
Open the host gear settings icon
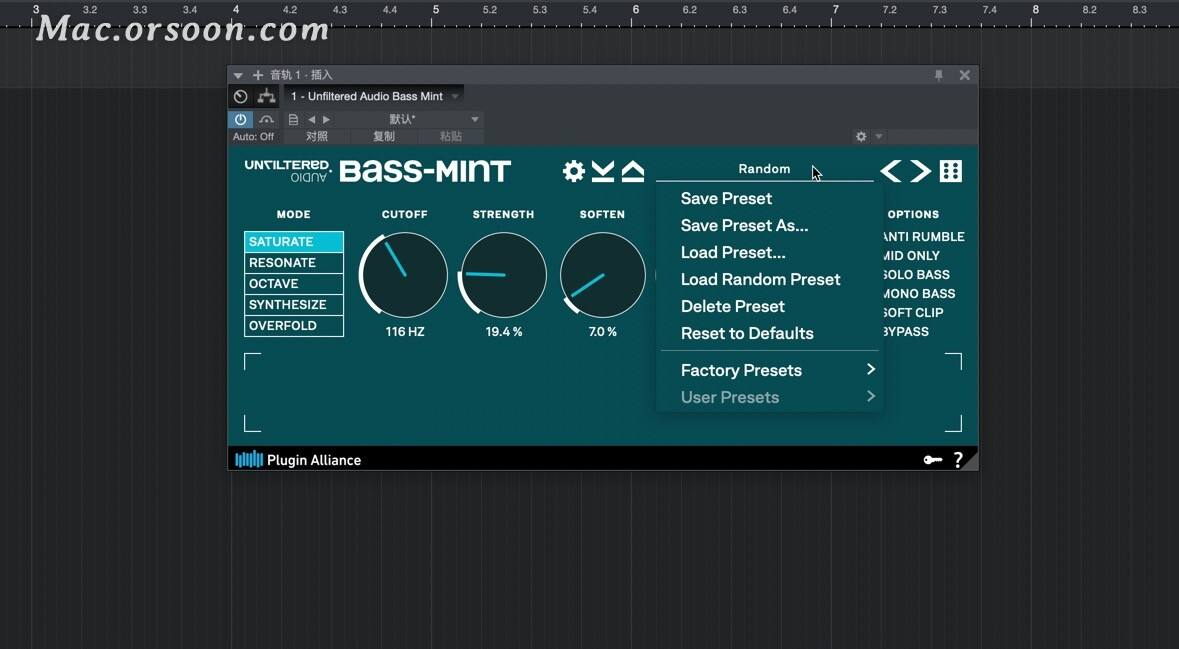point(861,136)
